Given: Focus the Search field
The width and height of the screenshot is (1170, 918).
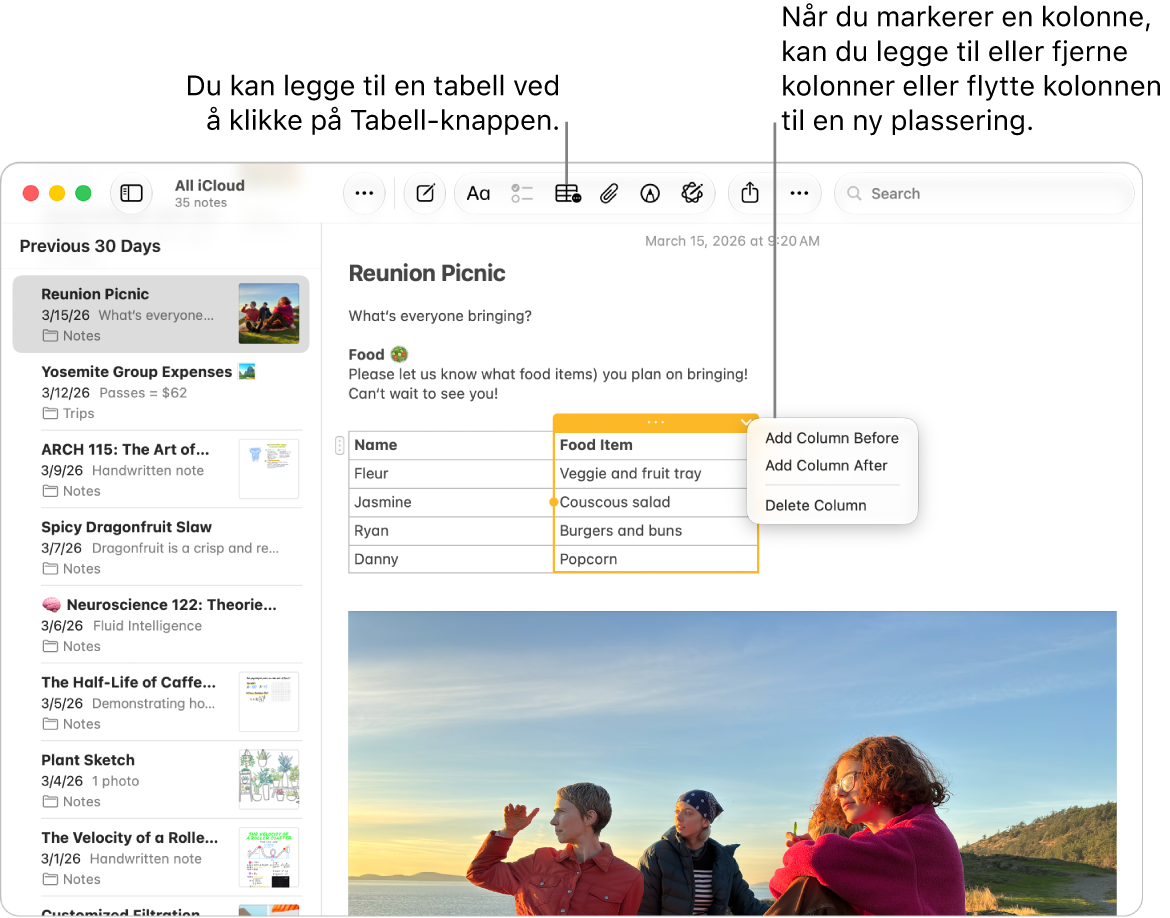Looking at the screenshot, I should point(984,193).
